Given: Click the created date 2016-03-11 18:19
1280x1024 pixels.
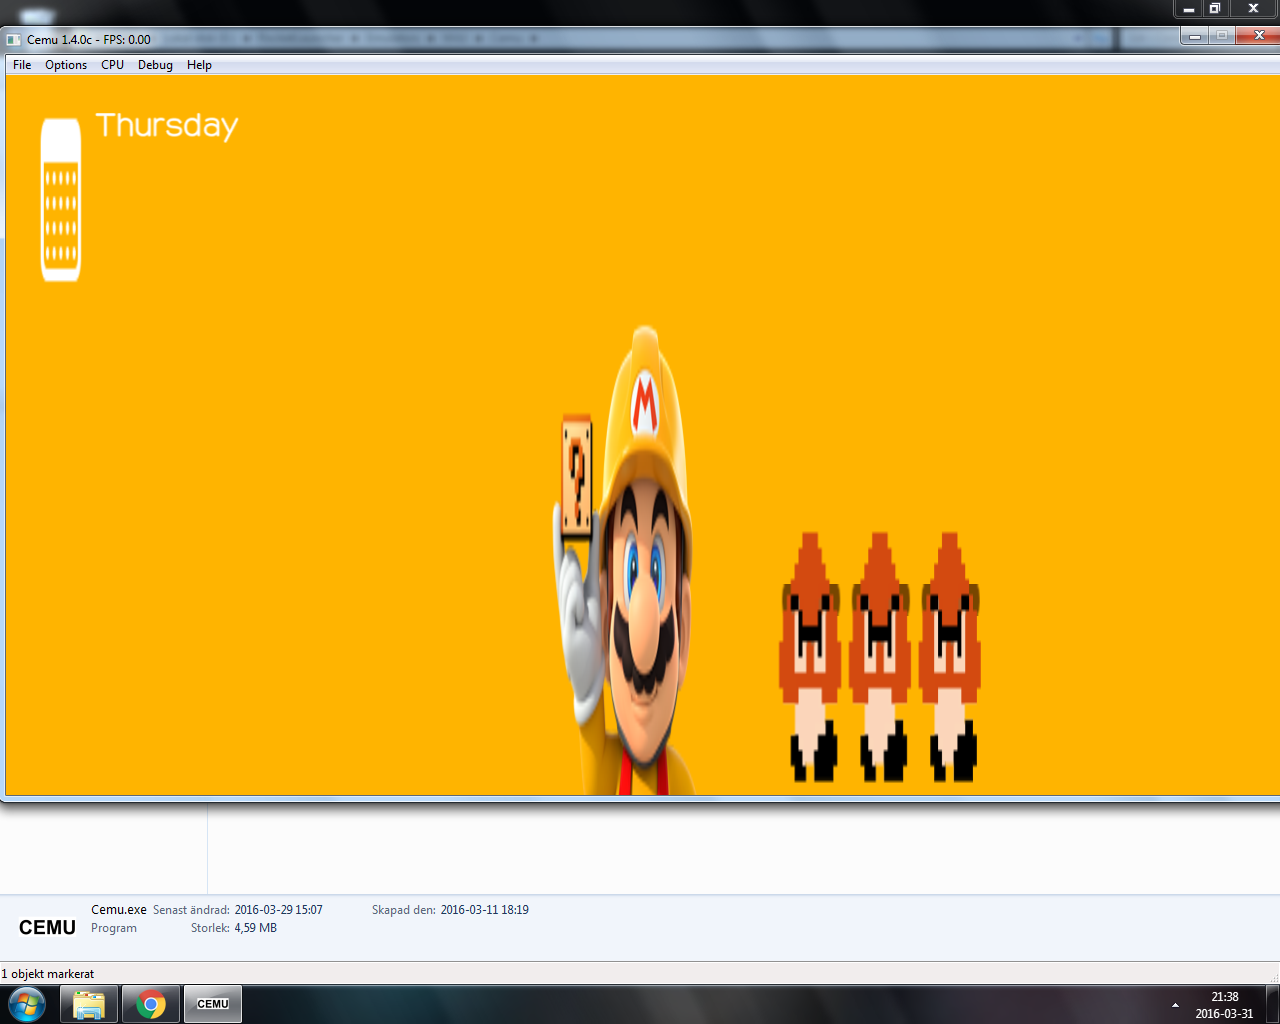Looking at the screenshot, I should coord(485,910).
